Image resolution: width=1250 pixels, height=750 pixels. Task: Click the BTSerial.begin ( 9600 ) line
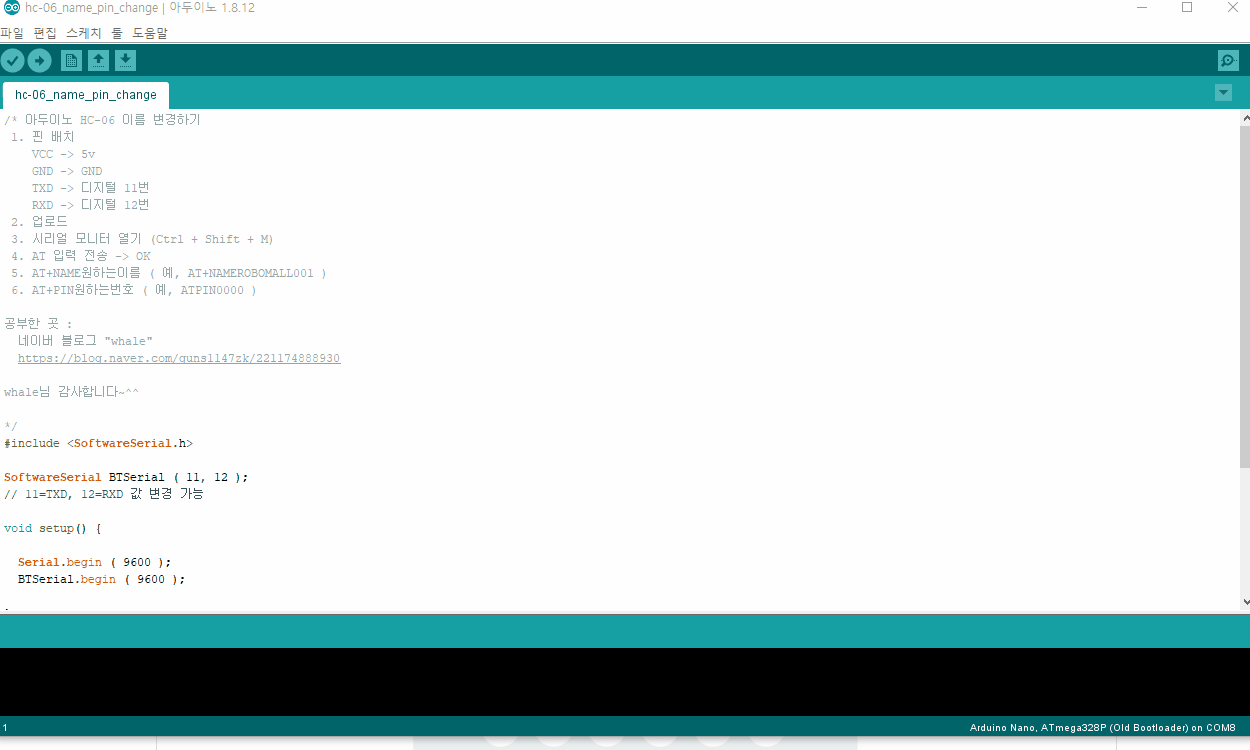pyautogui.click(x=102, y=579)
